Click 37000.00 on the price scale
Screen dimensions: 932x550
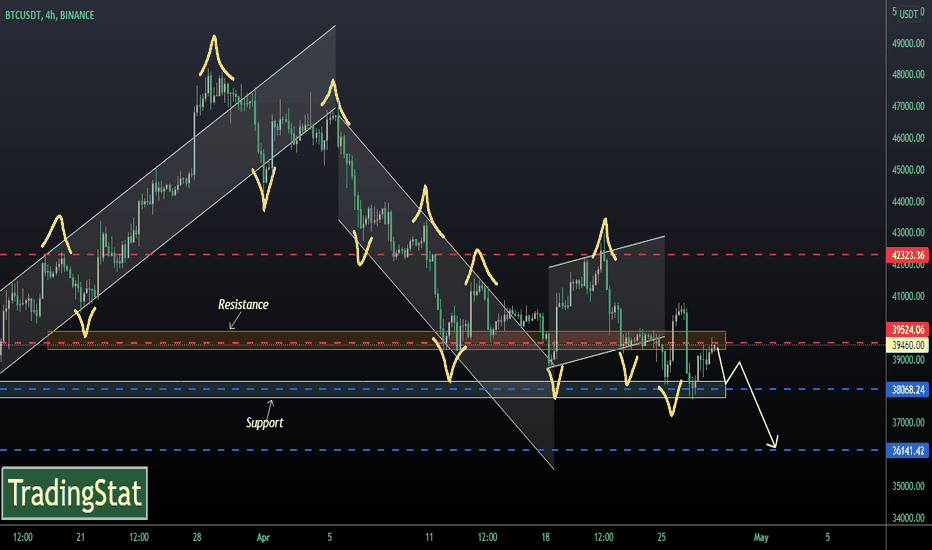point(908,422)
